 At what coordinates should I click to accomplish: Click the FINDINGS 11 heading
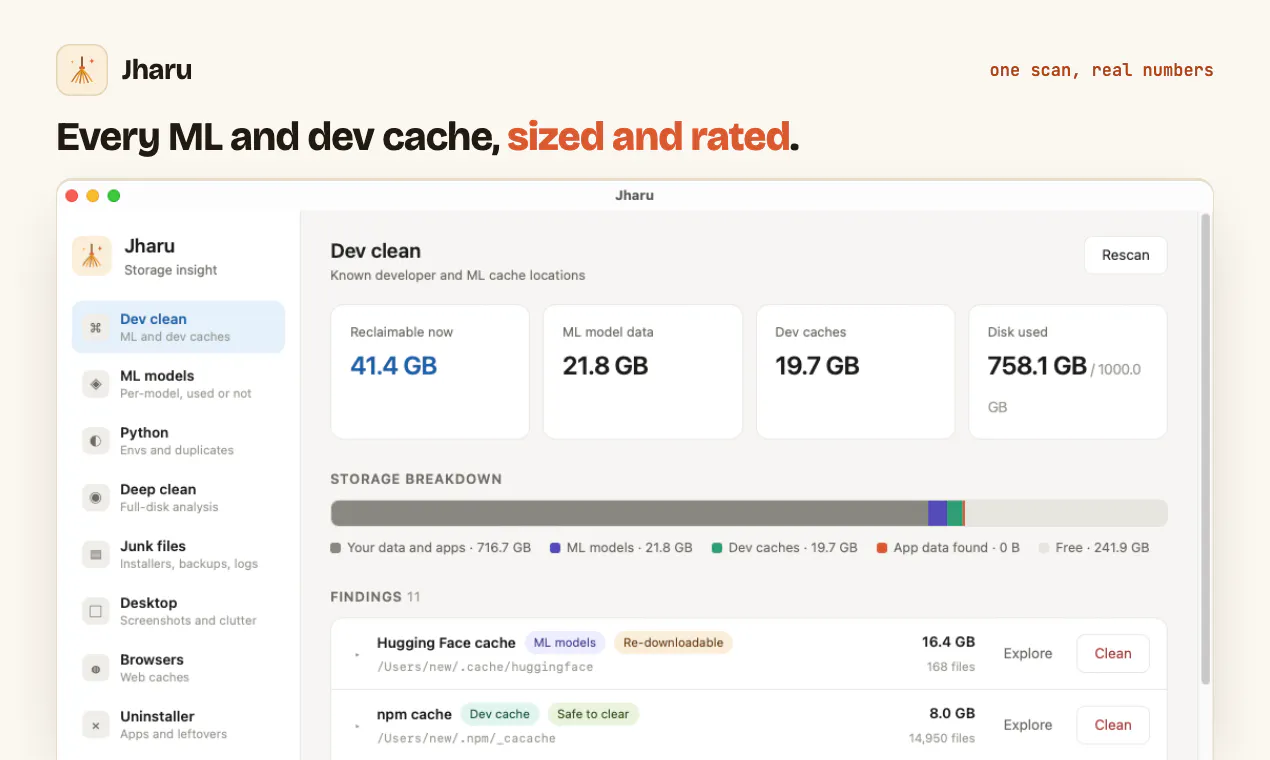coord(375,597)
